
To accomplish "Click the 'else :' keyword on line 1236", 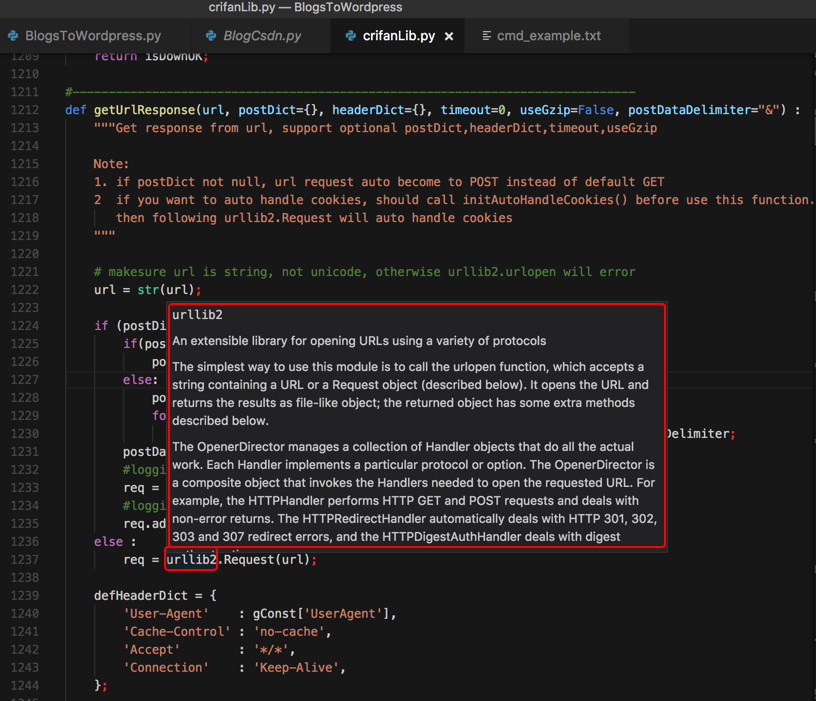I will click(115, 542).
